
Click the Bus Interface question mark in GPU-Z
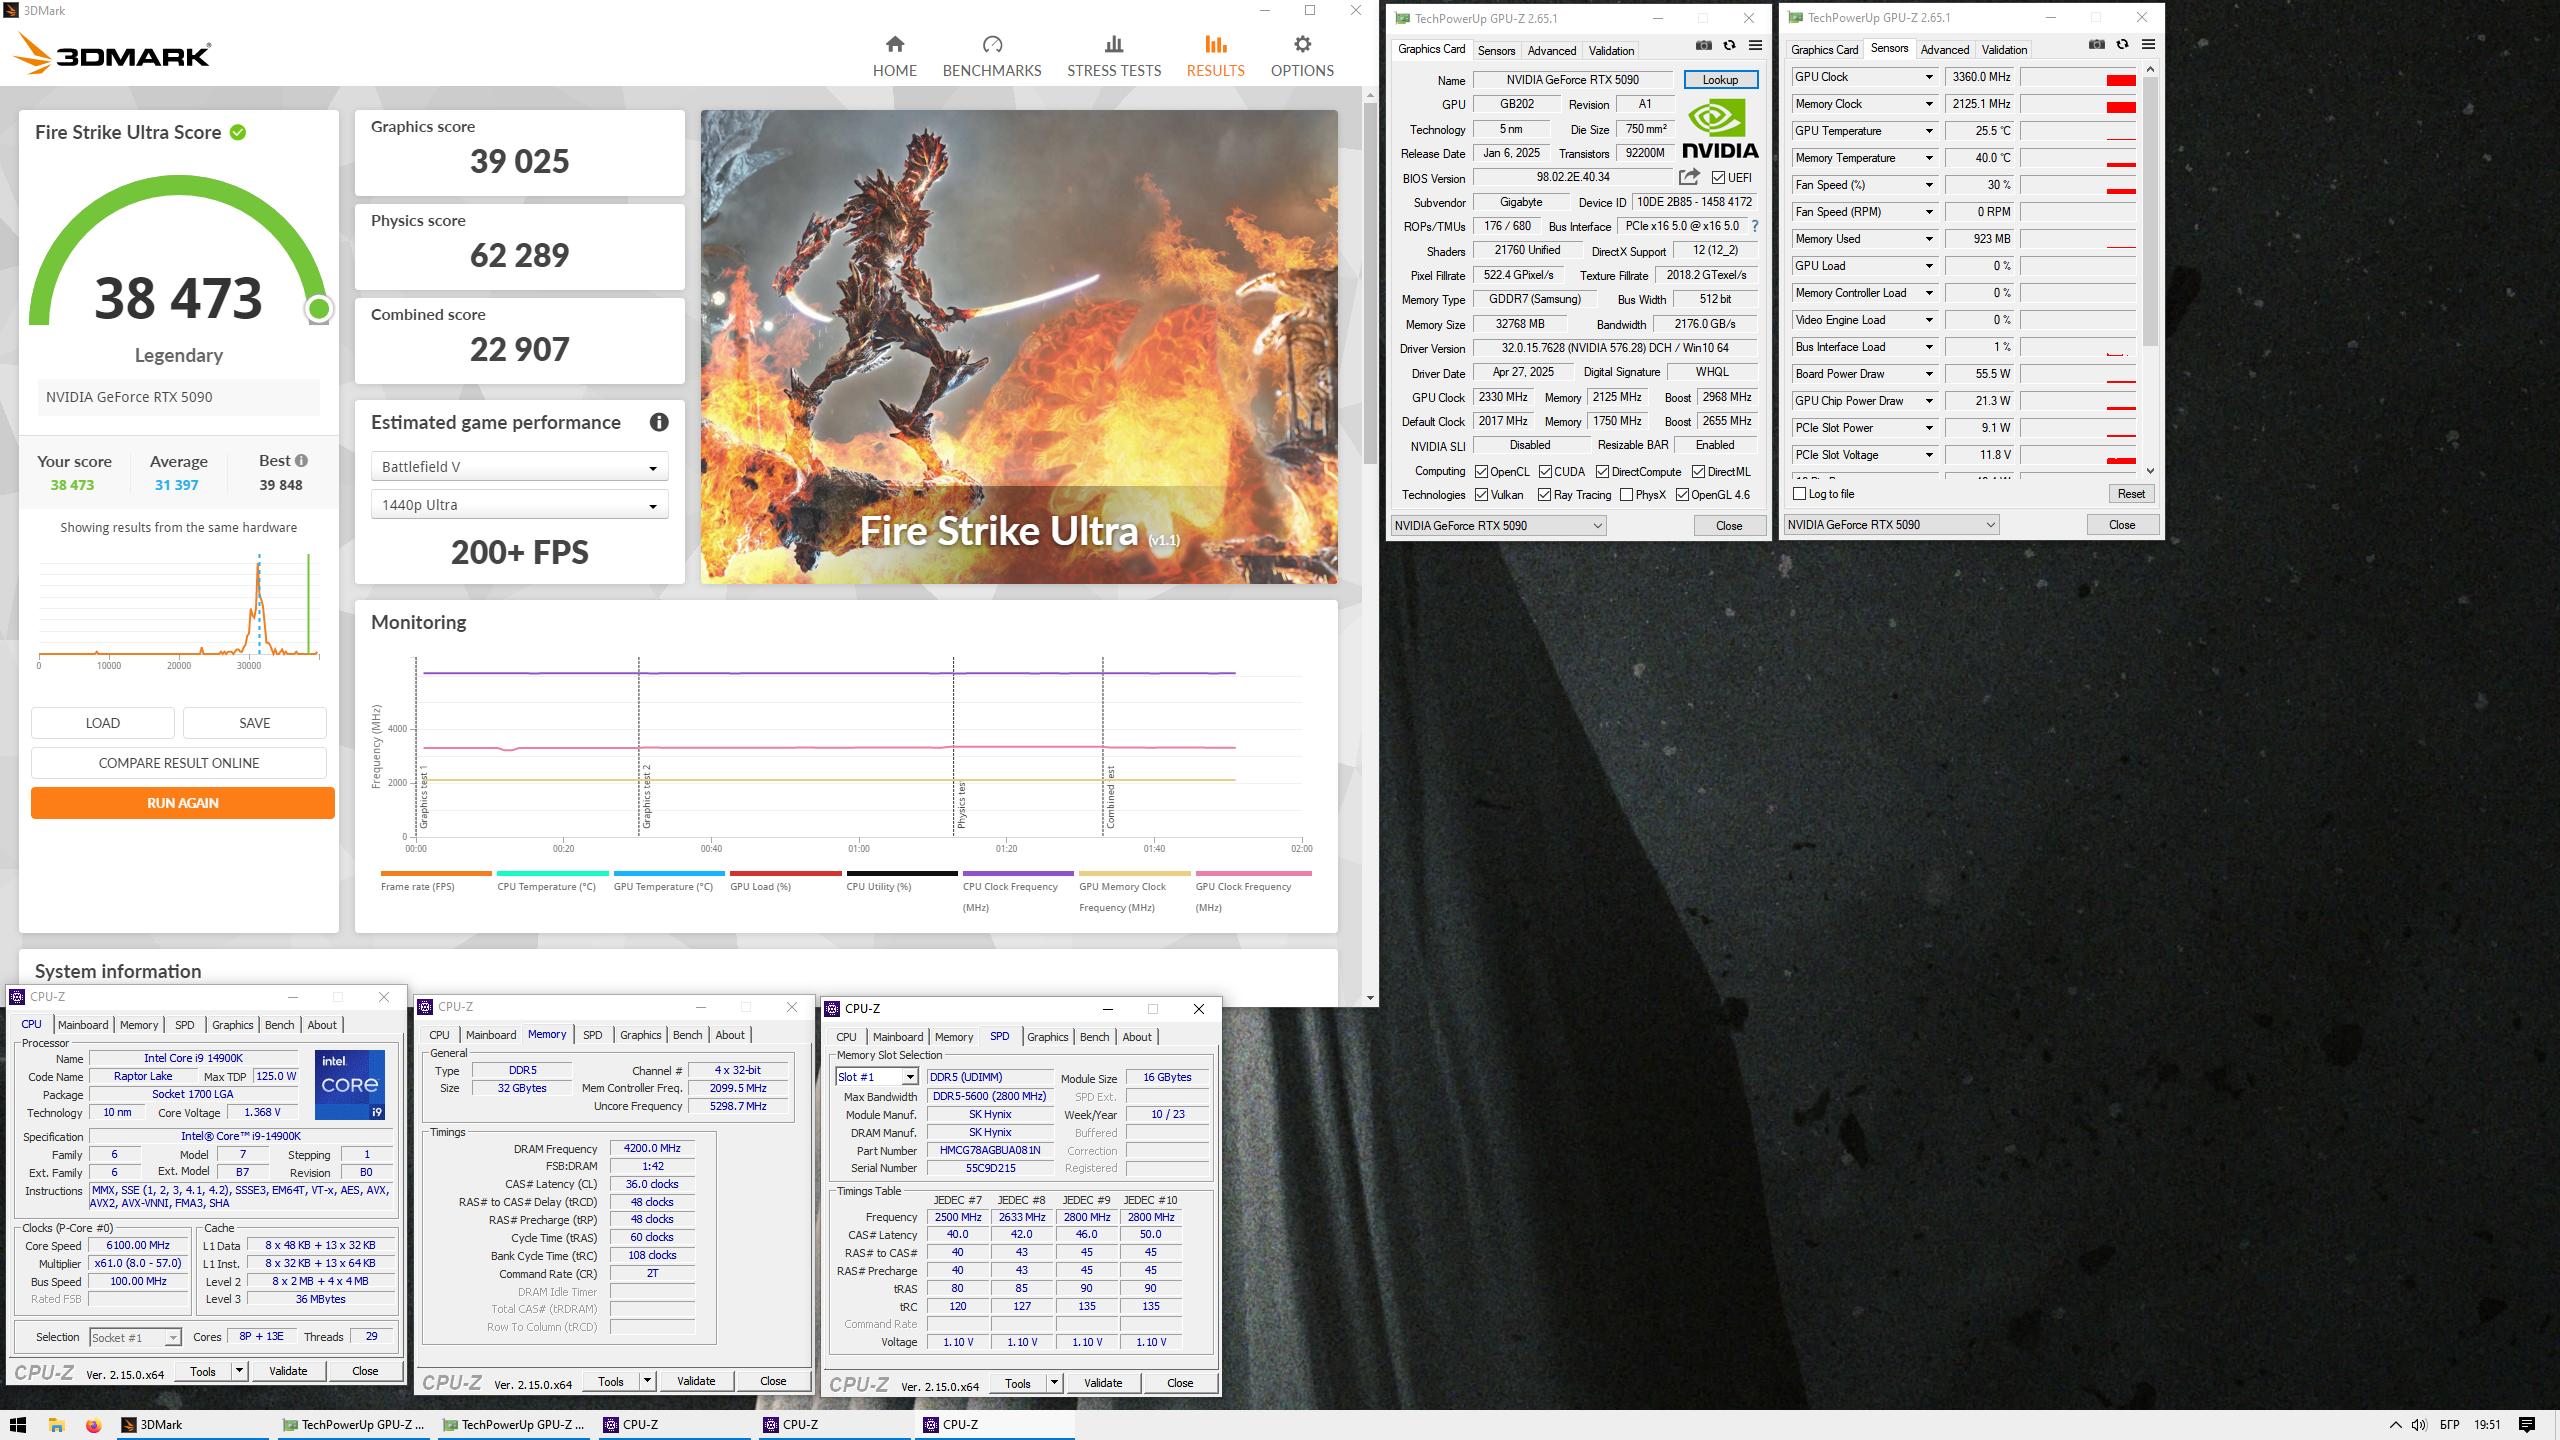pyautogui.click(x=1755, y=226)
